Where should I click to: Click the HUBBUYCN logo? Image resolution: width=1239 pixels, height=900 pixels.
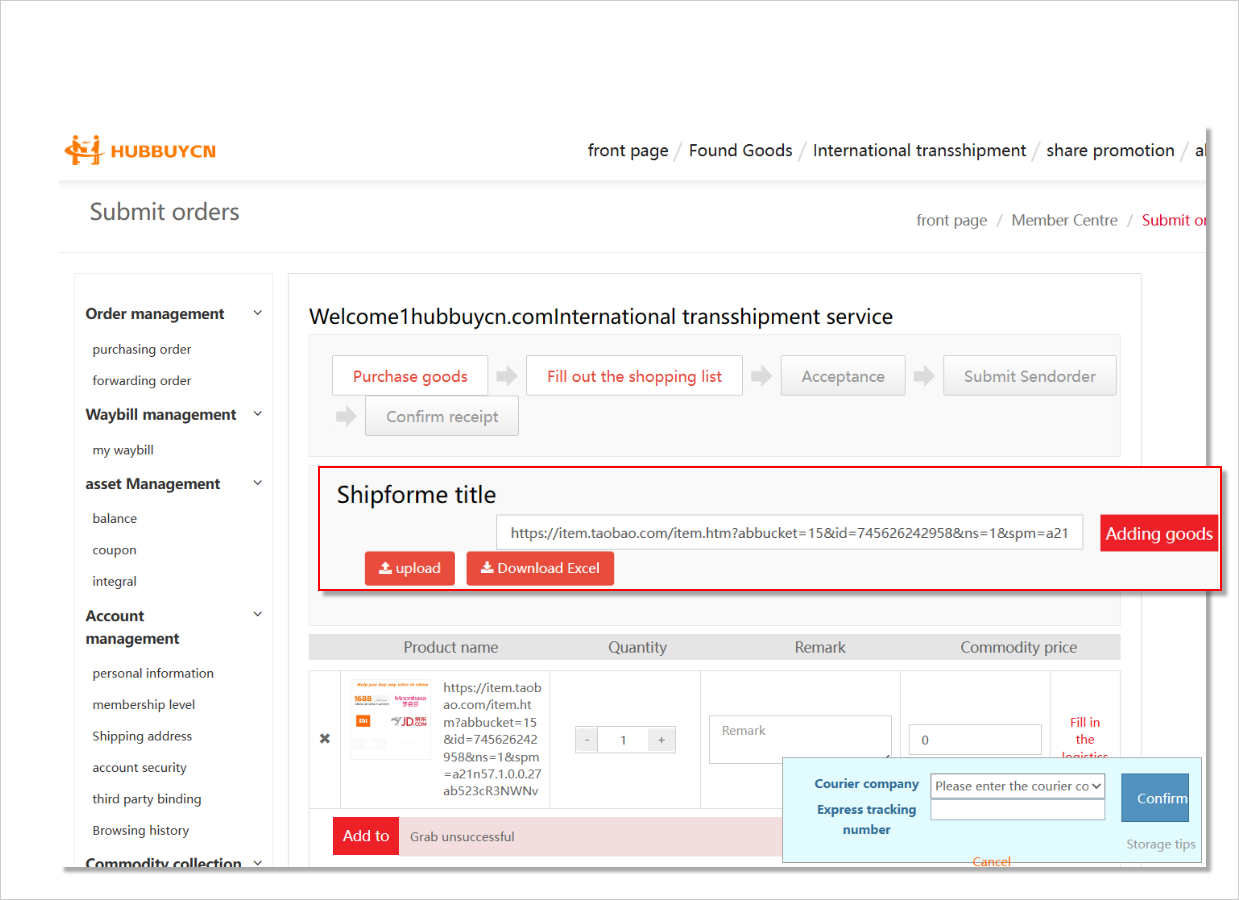[140, 151]
